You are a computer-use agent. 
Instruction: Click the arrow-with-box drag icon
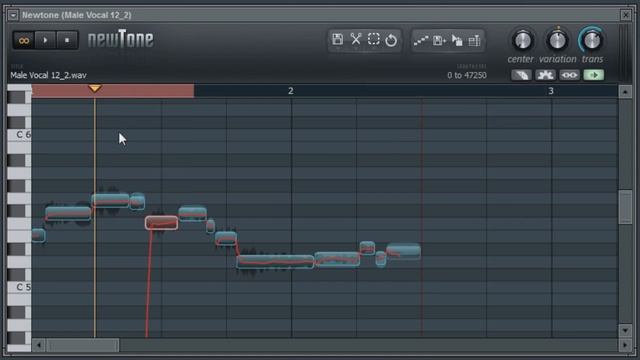click(457, 40)
